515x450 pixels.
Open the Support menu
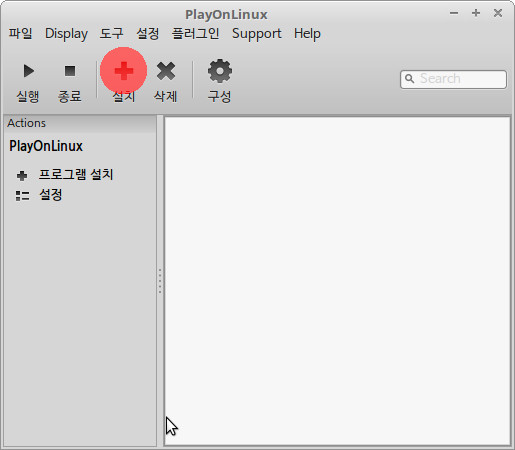[x=257, y=34]
